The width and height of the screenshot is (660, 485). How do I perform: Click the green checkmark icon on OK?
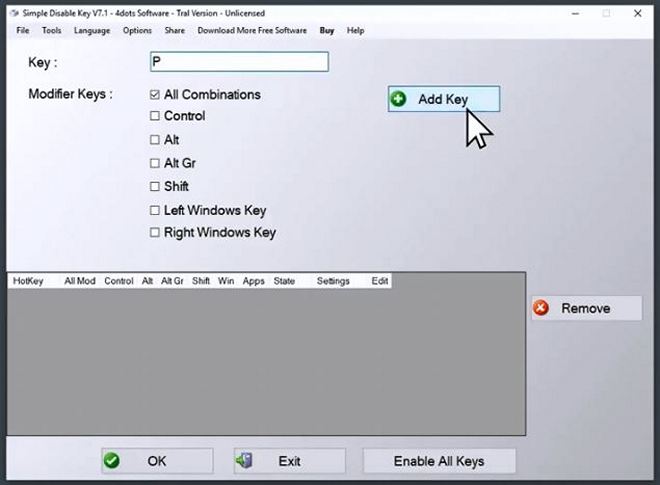pyautogui.click(x=112, y=461)
